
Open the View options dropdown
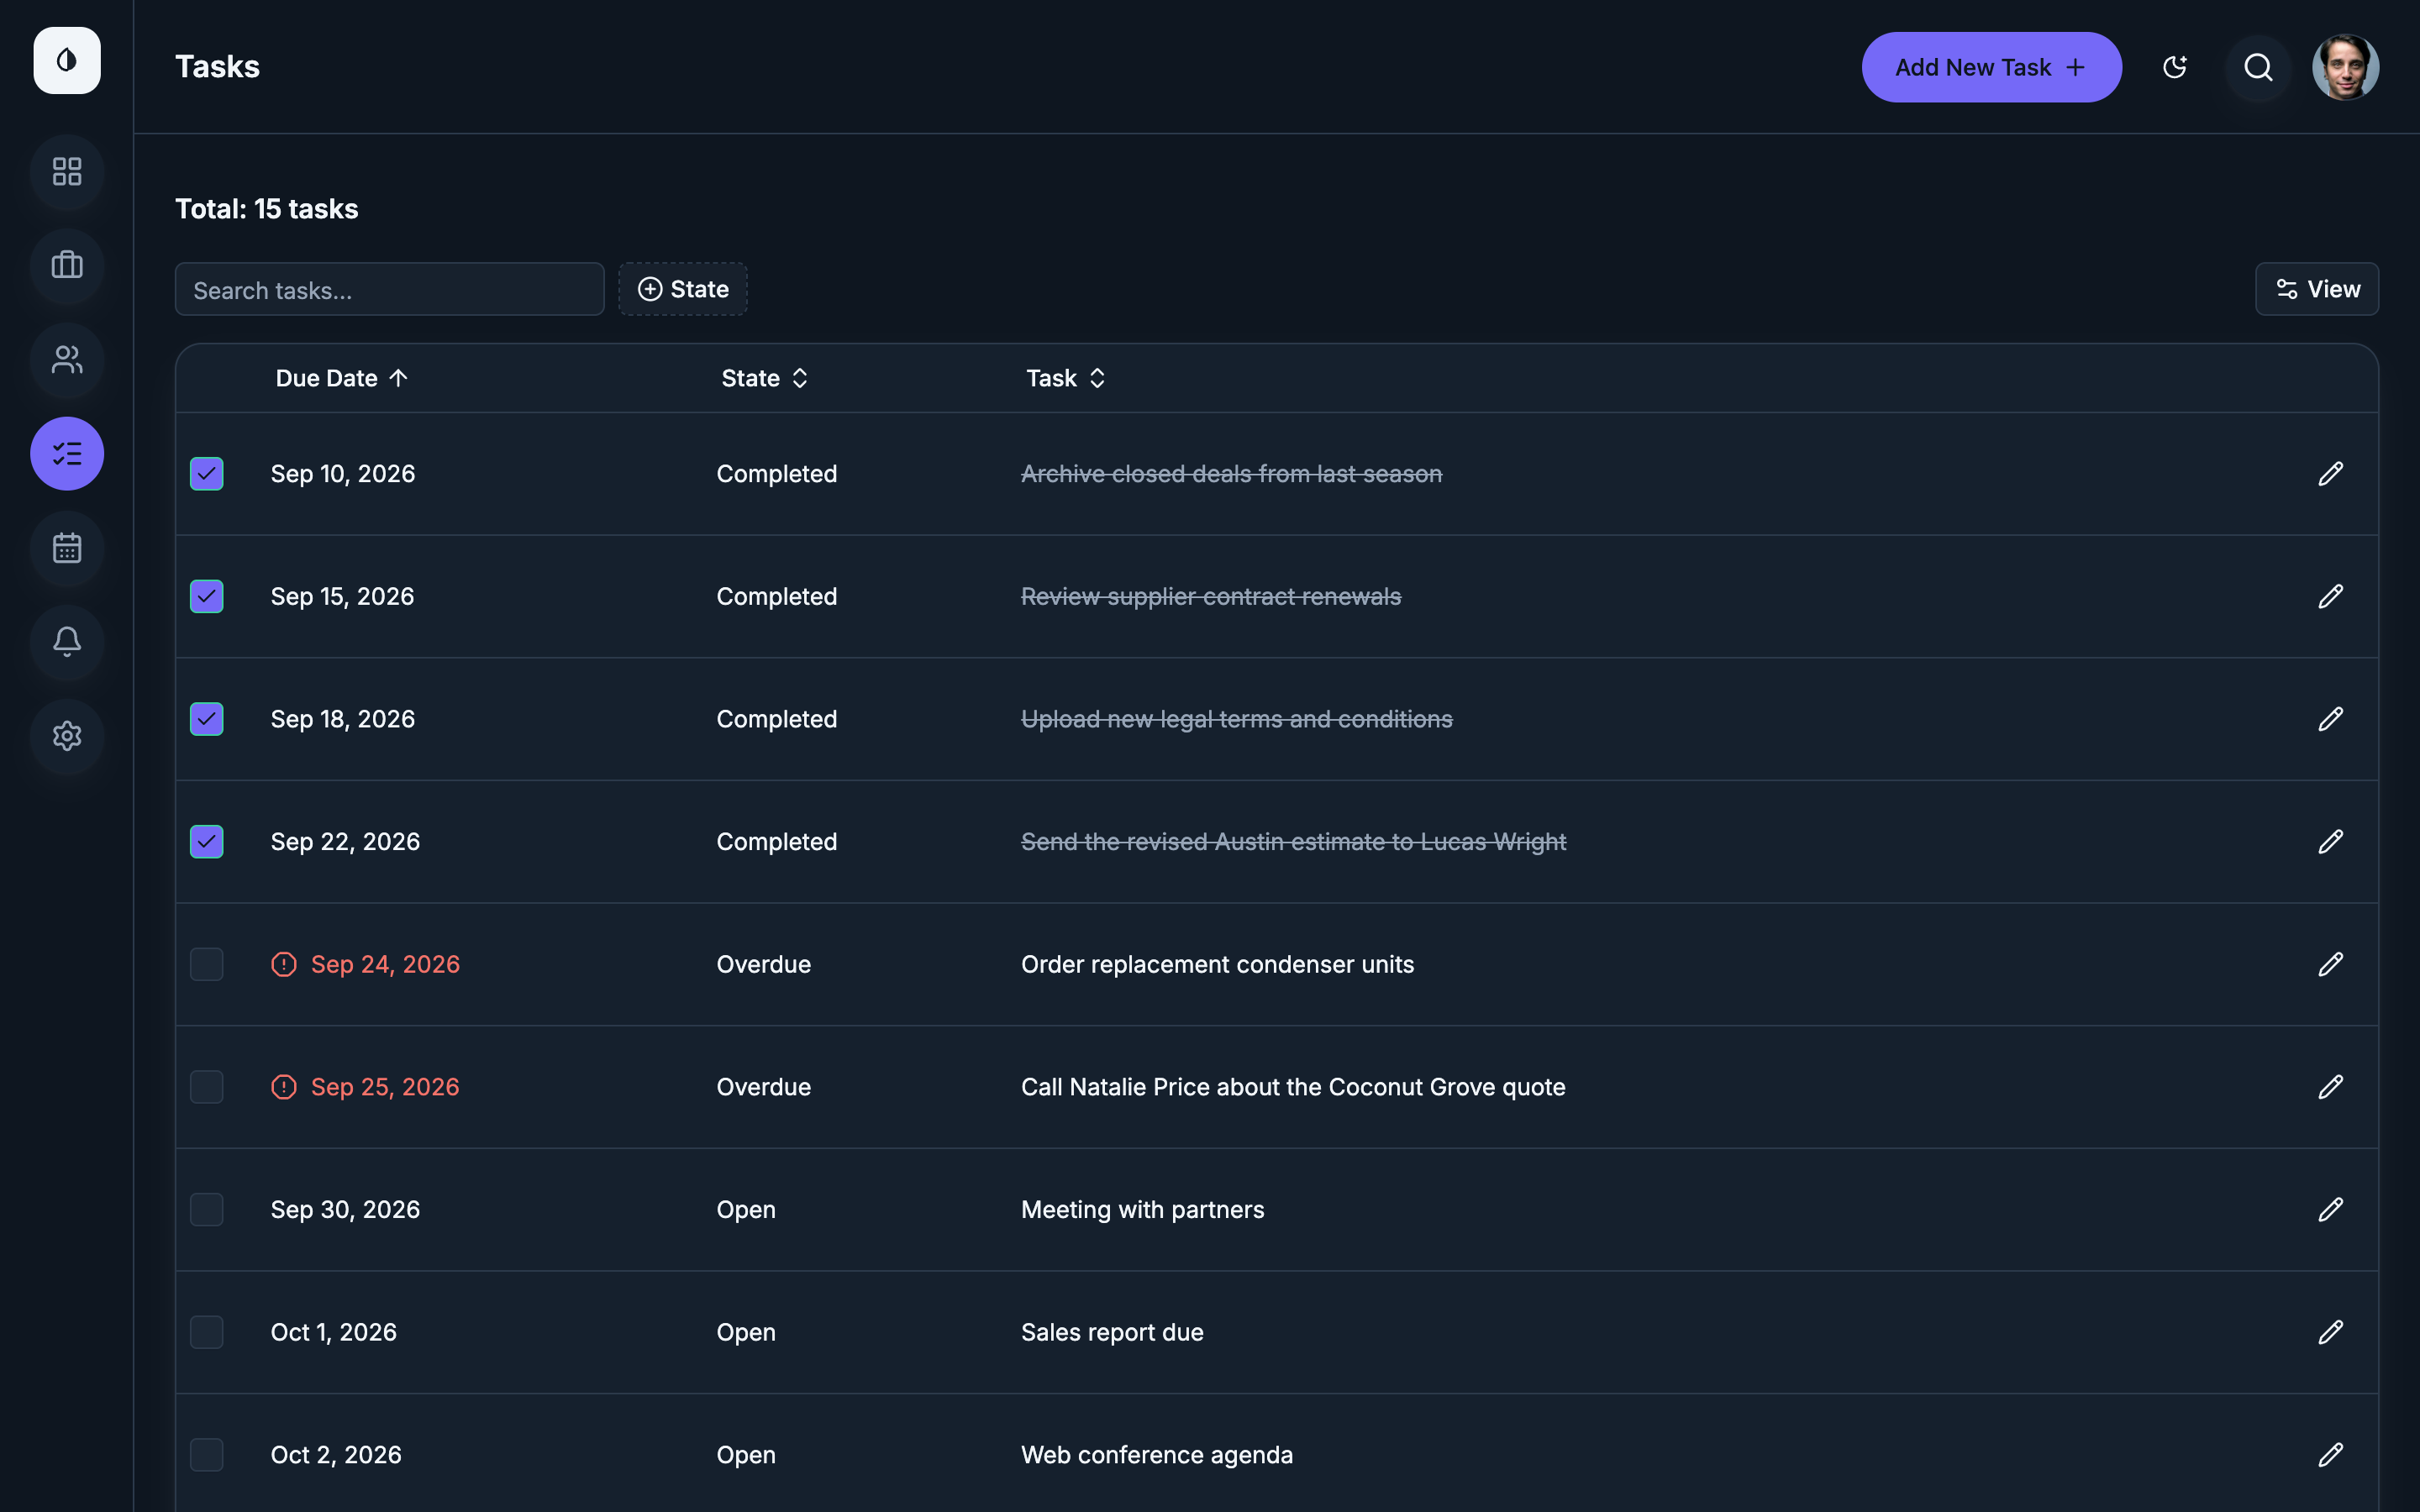pyautogui.click(x=2316, y=289)
